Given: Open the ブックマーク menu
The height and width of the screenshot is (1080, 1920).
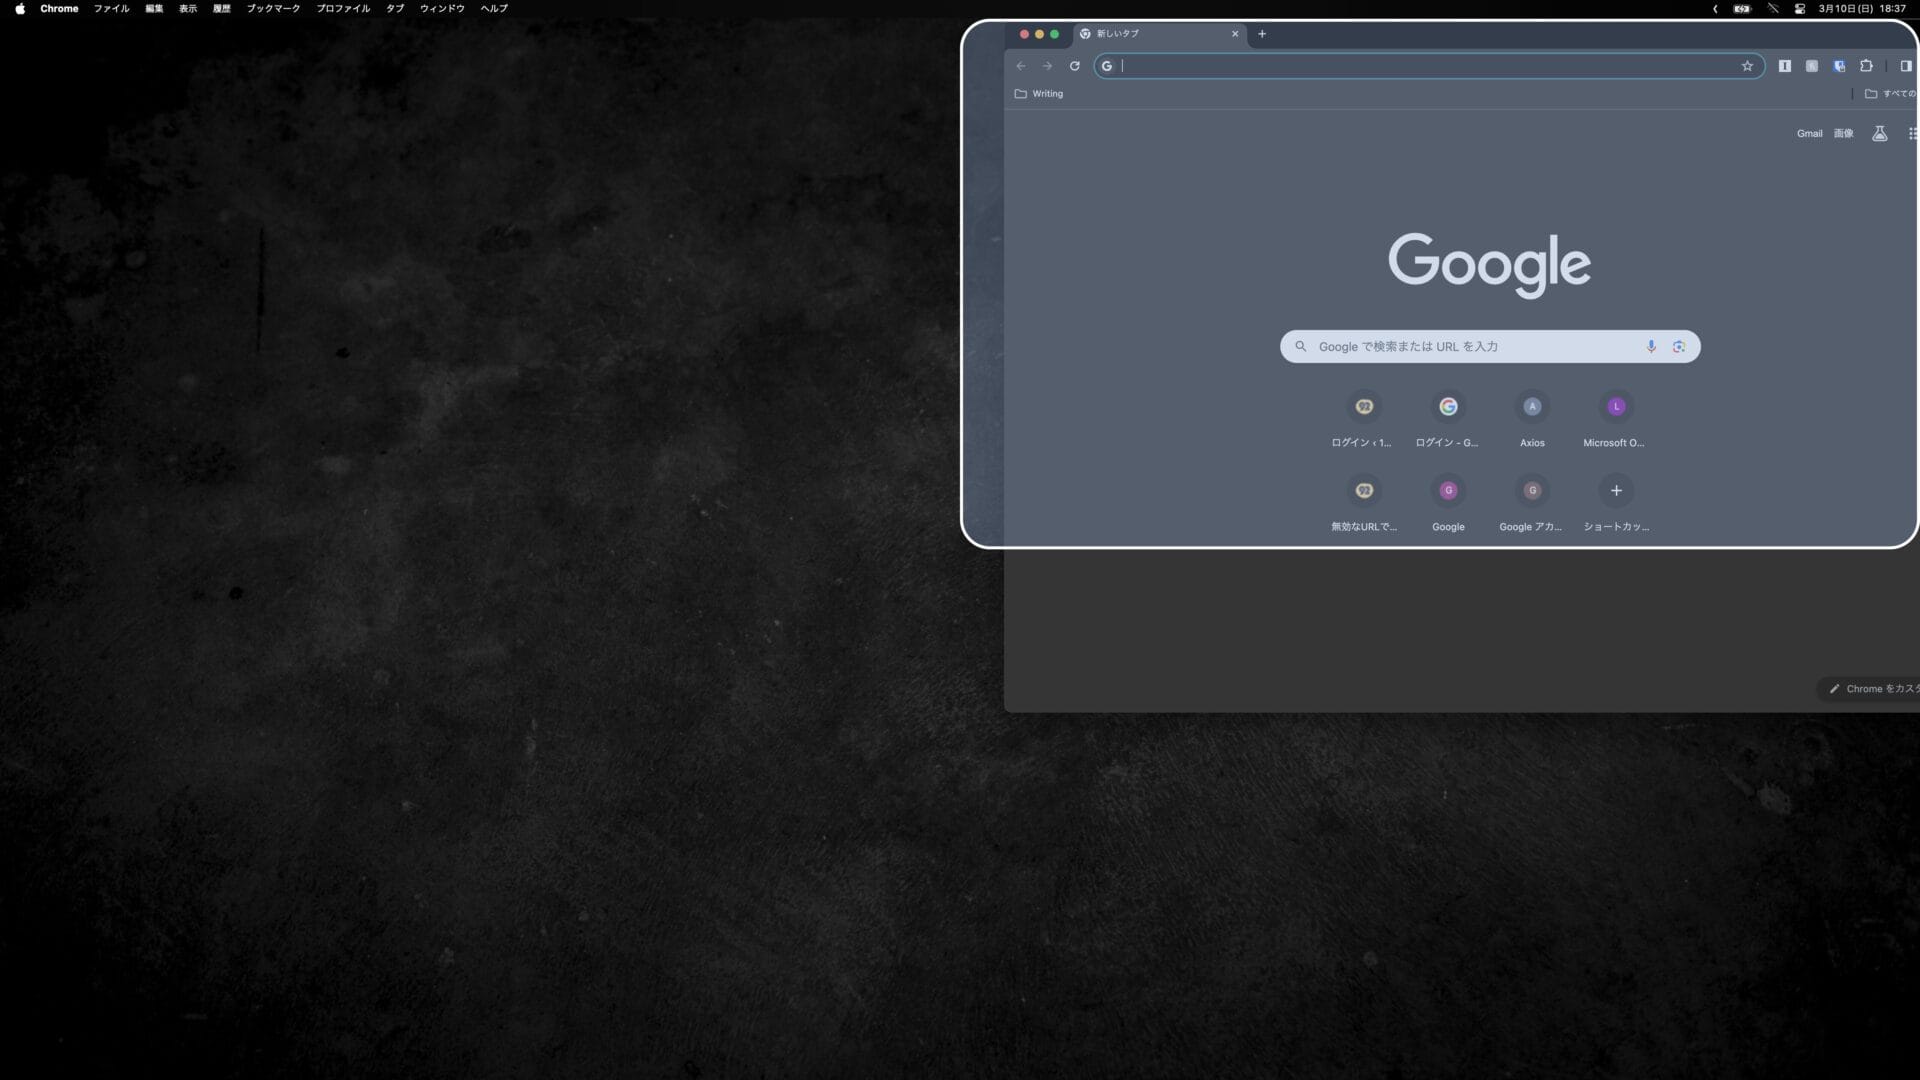Looking at the screenshot, I should (x=273, y=9).
